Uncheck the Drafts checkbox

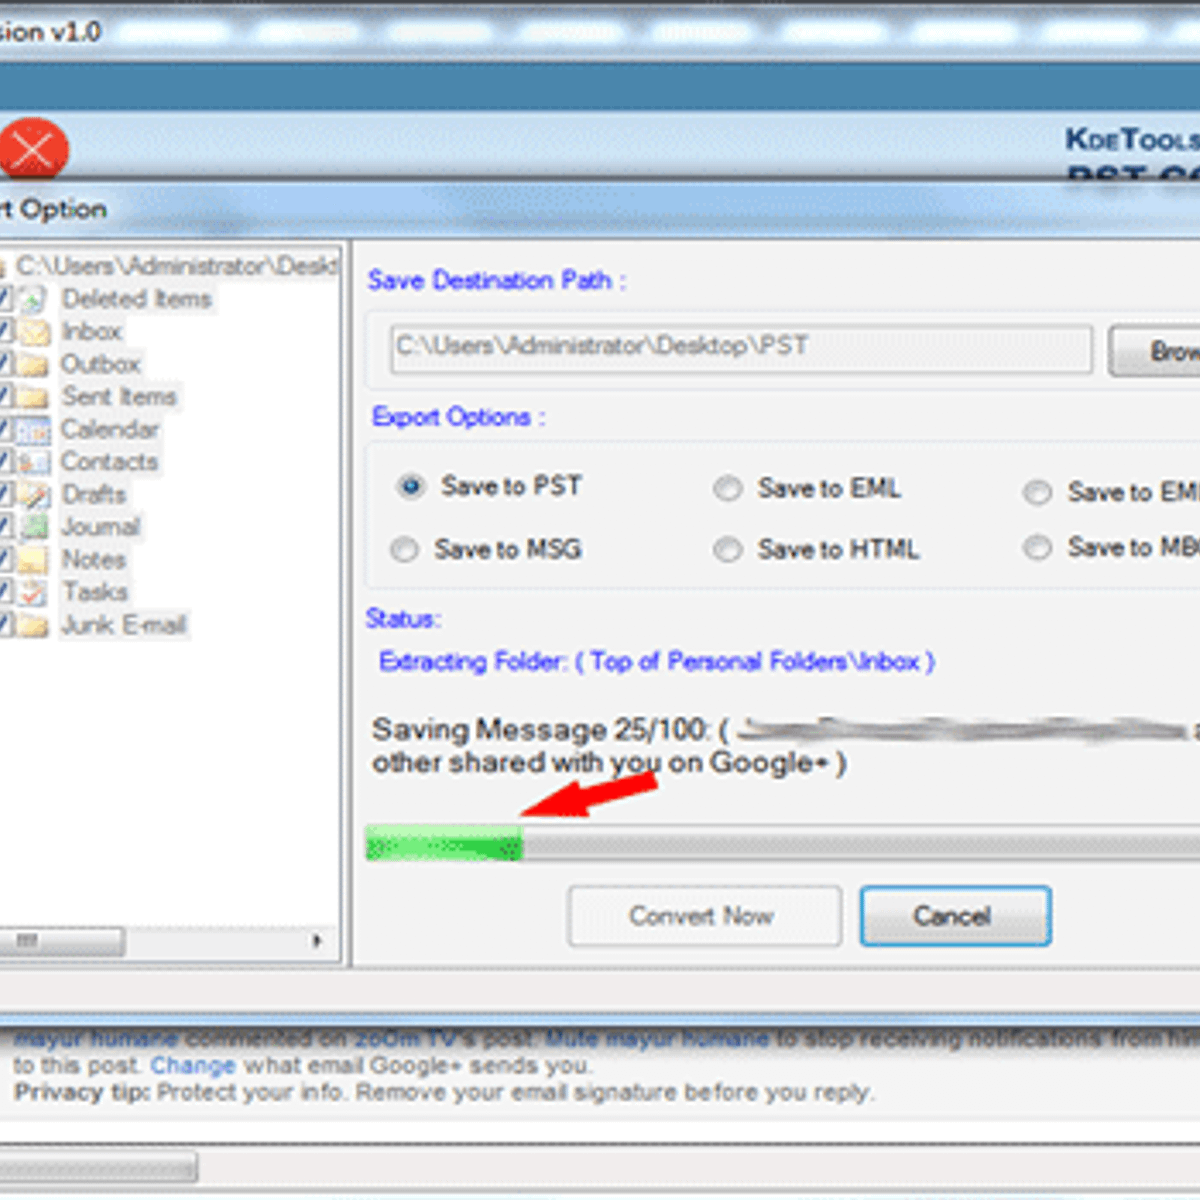tap(5, 494)
